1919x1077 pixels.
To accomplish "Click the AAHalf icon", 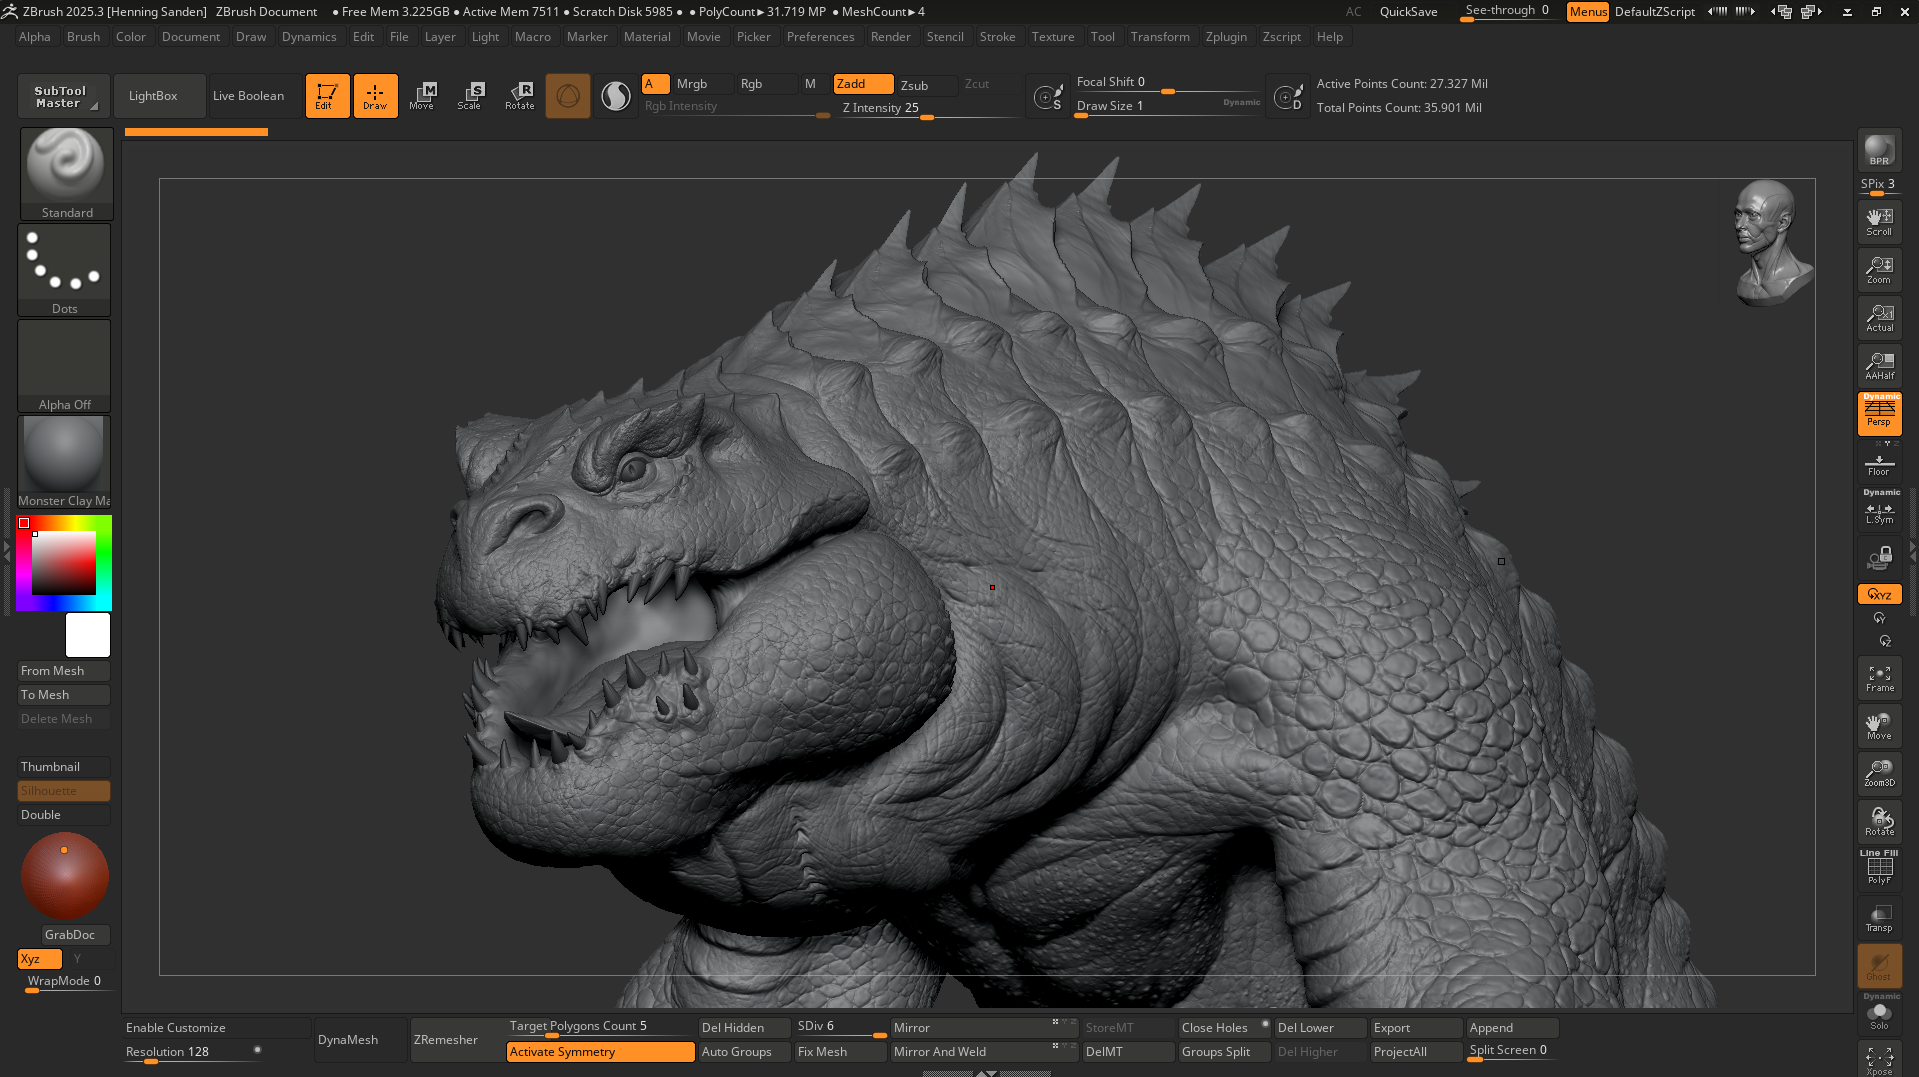I will (x=1879, y=365).
